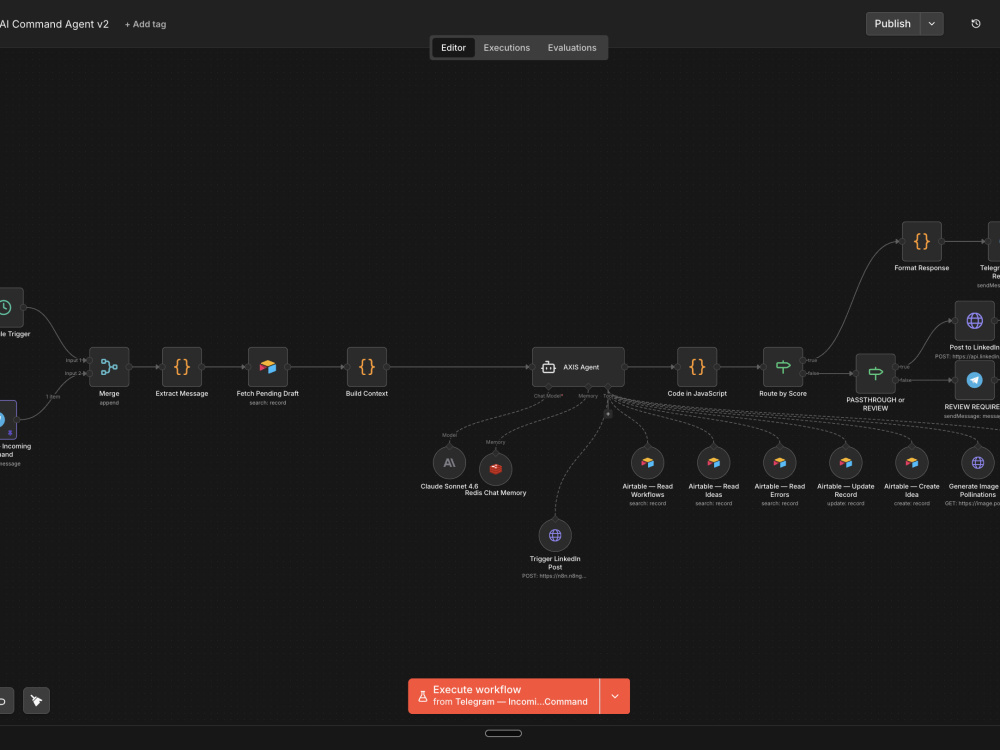Open the Extract Message code node

point(182,367)
